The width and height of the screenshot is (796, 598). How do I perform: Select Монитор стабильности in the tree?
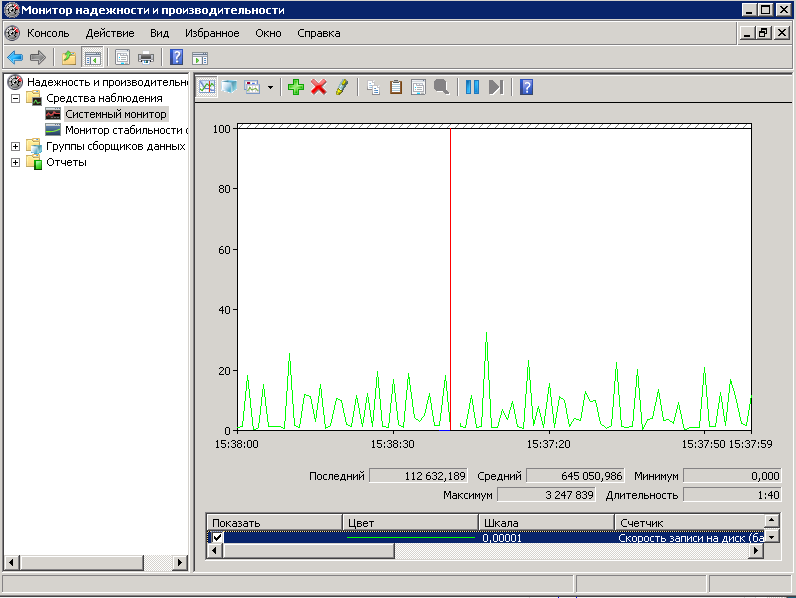point(125,130)
